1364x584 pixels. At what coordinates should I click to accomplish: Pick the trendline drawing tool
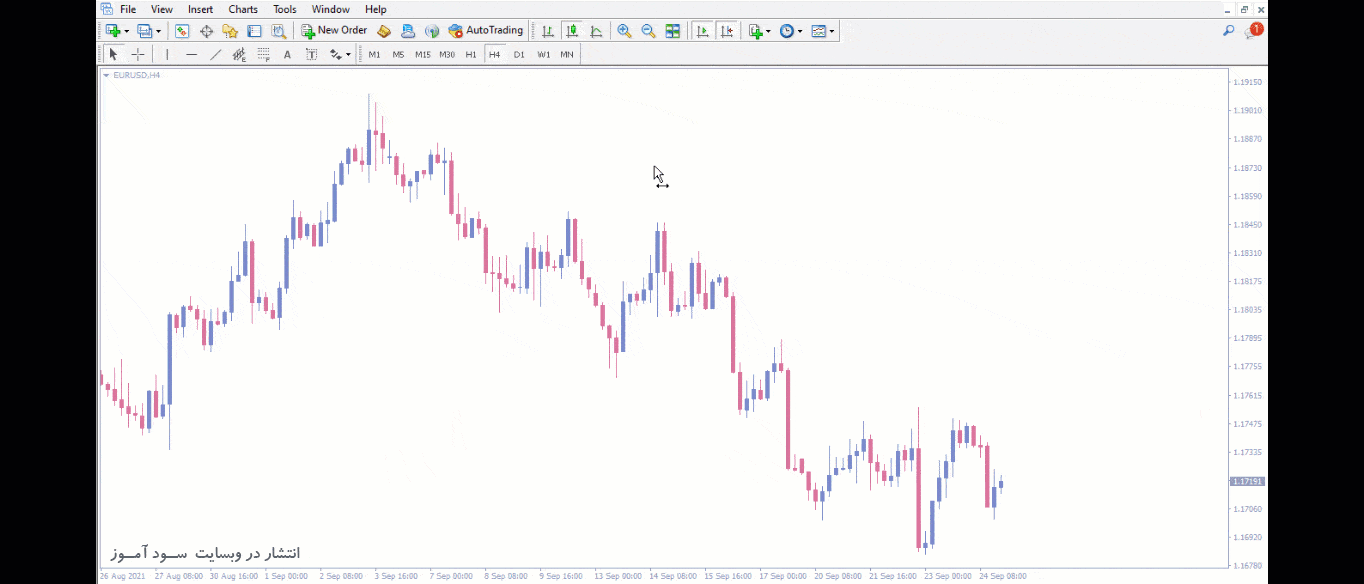tap(215, 54)
